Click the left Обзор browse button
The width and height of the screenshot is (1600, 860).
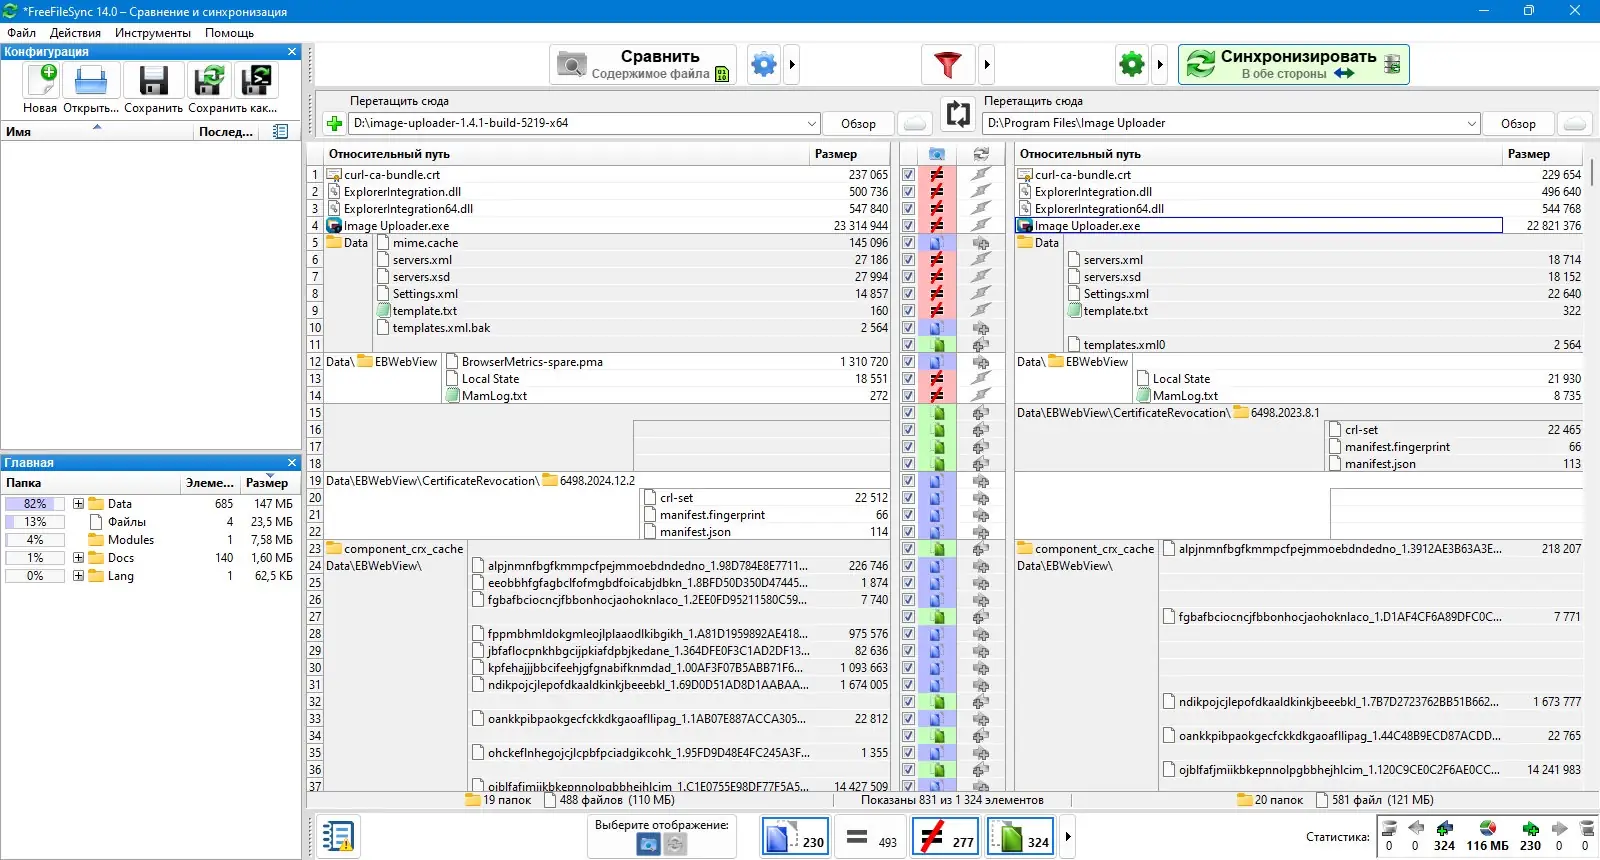pyautogui.click(x=858, y=123)
